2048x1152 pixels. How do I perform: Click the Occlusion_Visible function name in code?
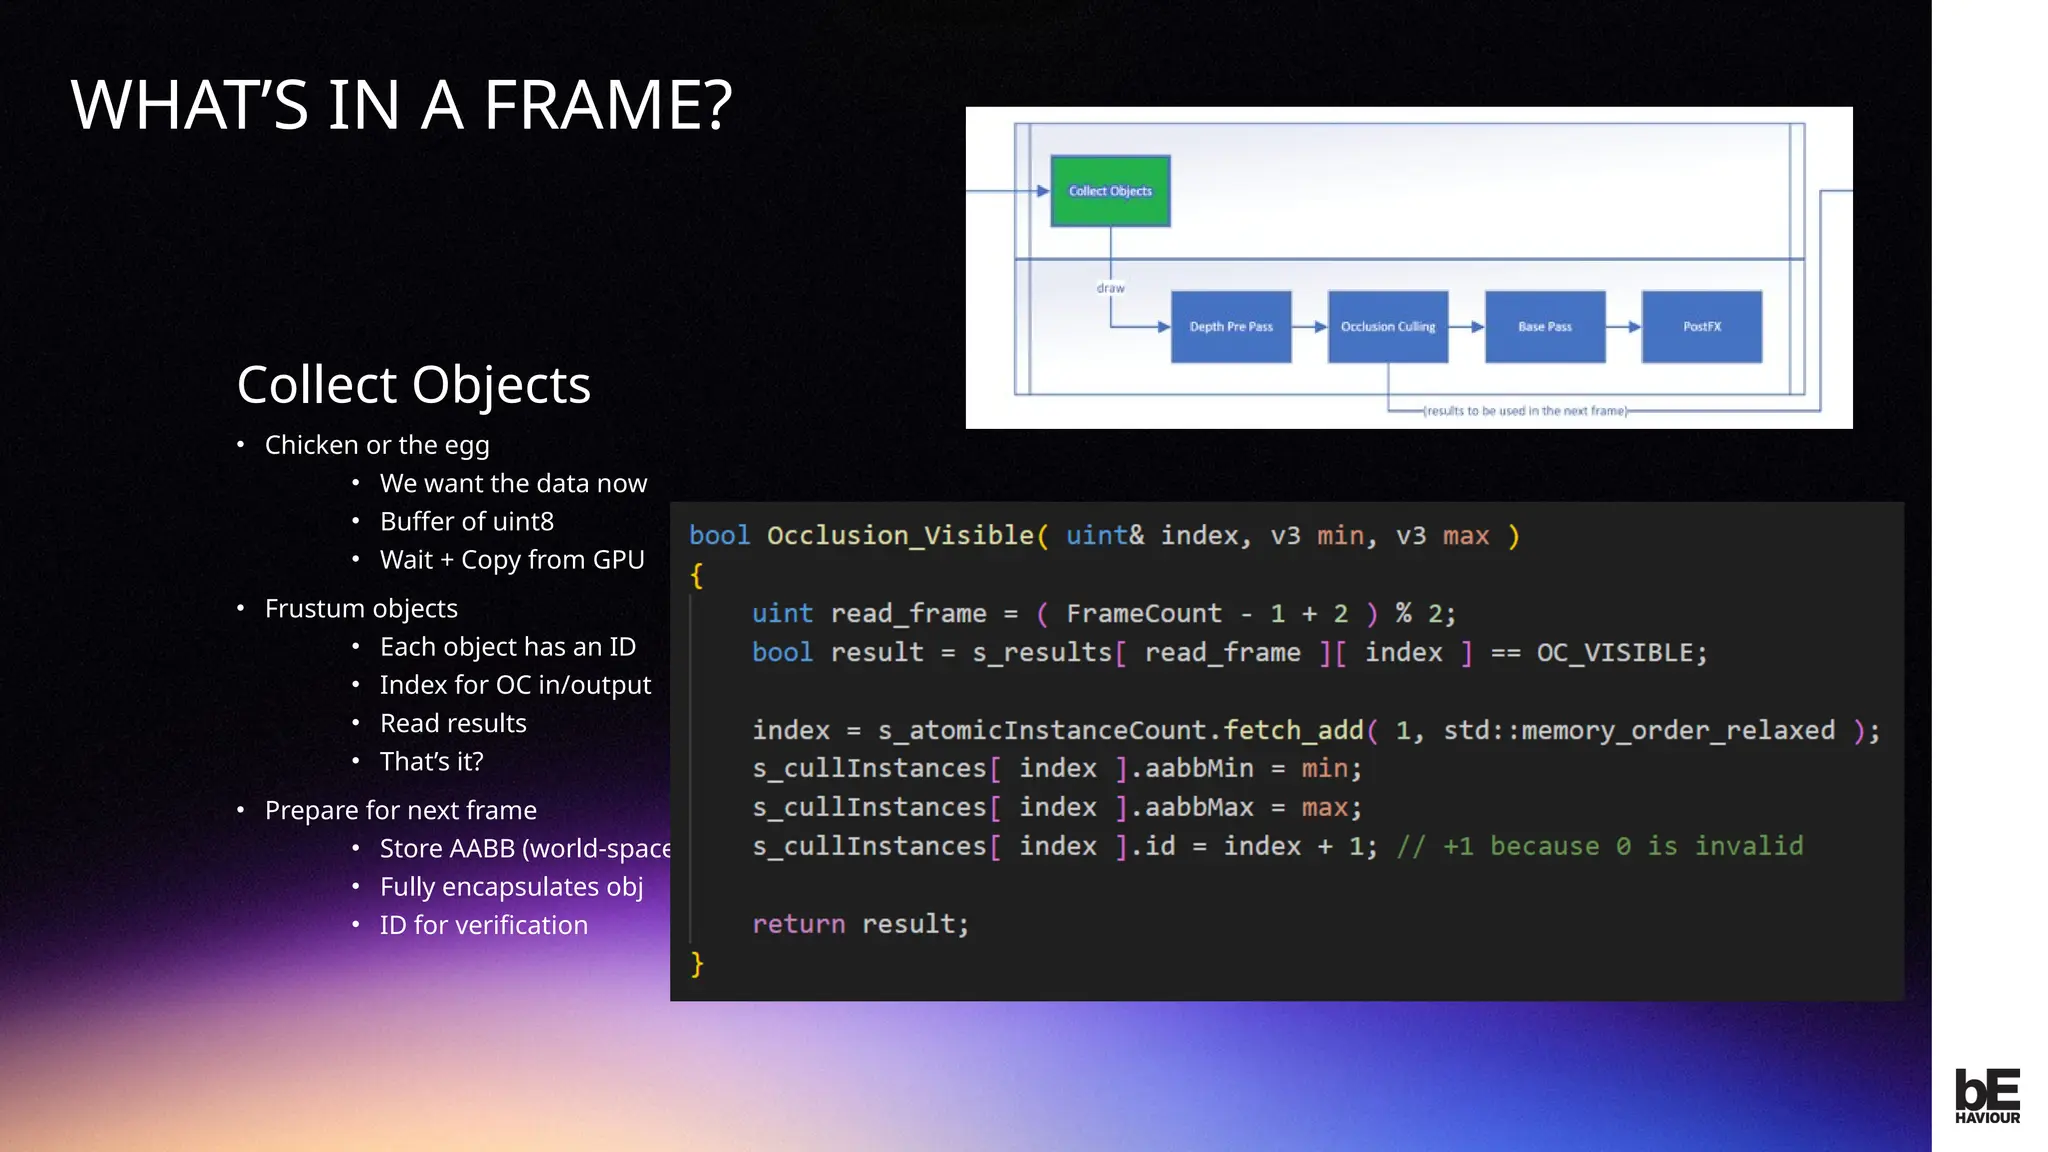point(900,536)
